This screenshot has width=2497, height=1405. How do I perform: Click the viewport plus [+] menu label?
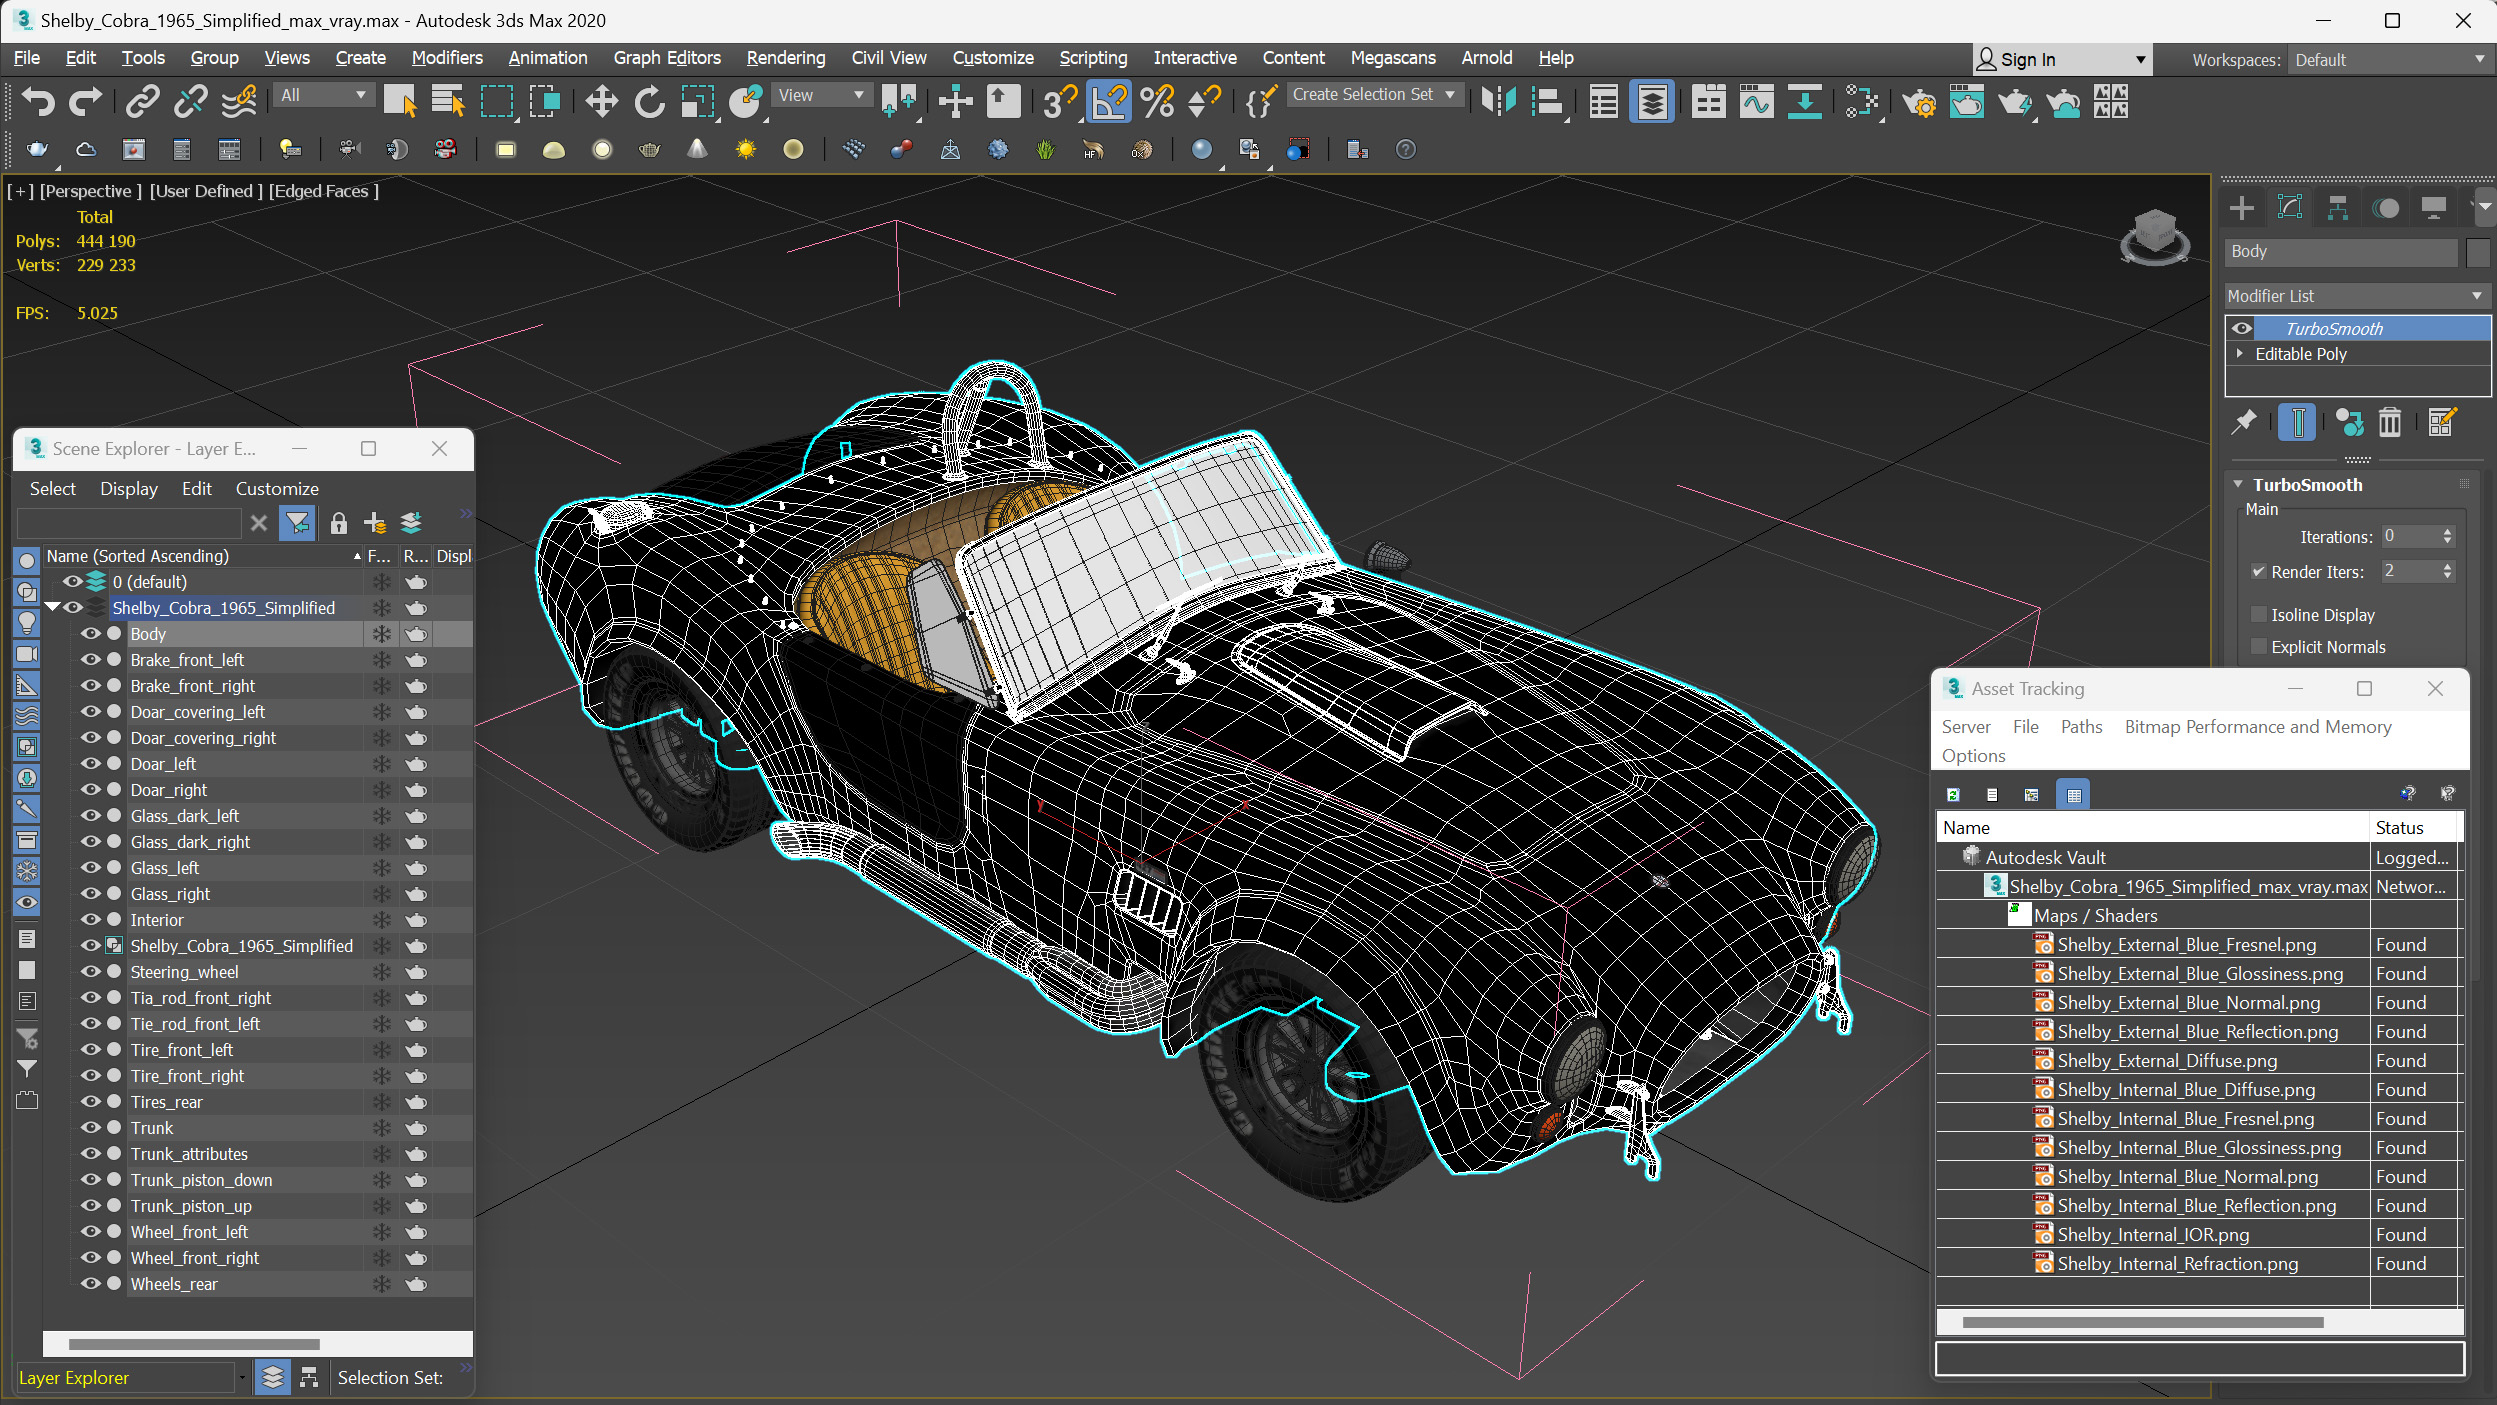(20, 191)
